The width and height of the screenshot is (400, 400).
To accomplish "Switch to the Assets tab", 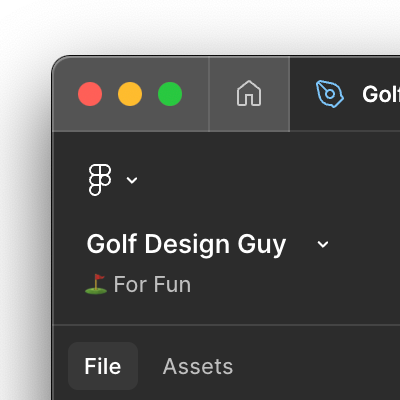I will point(198,366).
